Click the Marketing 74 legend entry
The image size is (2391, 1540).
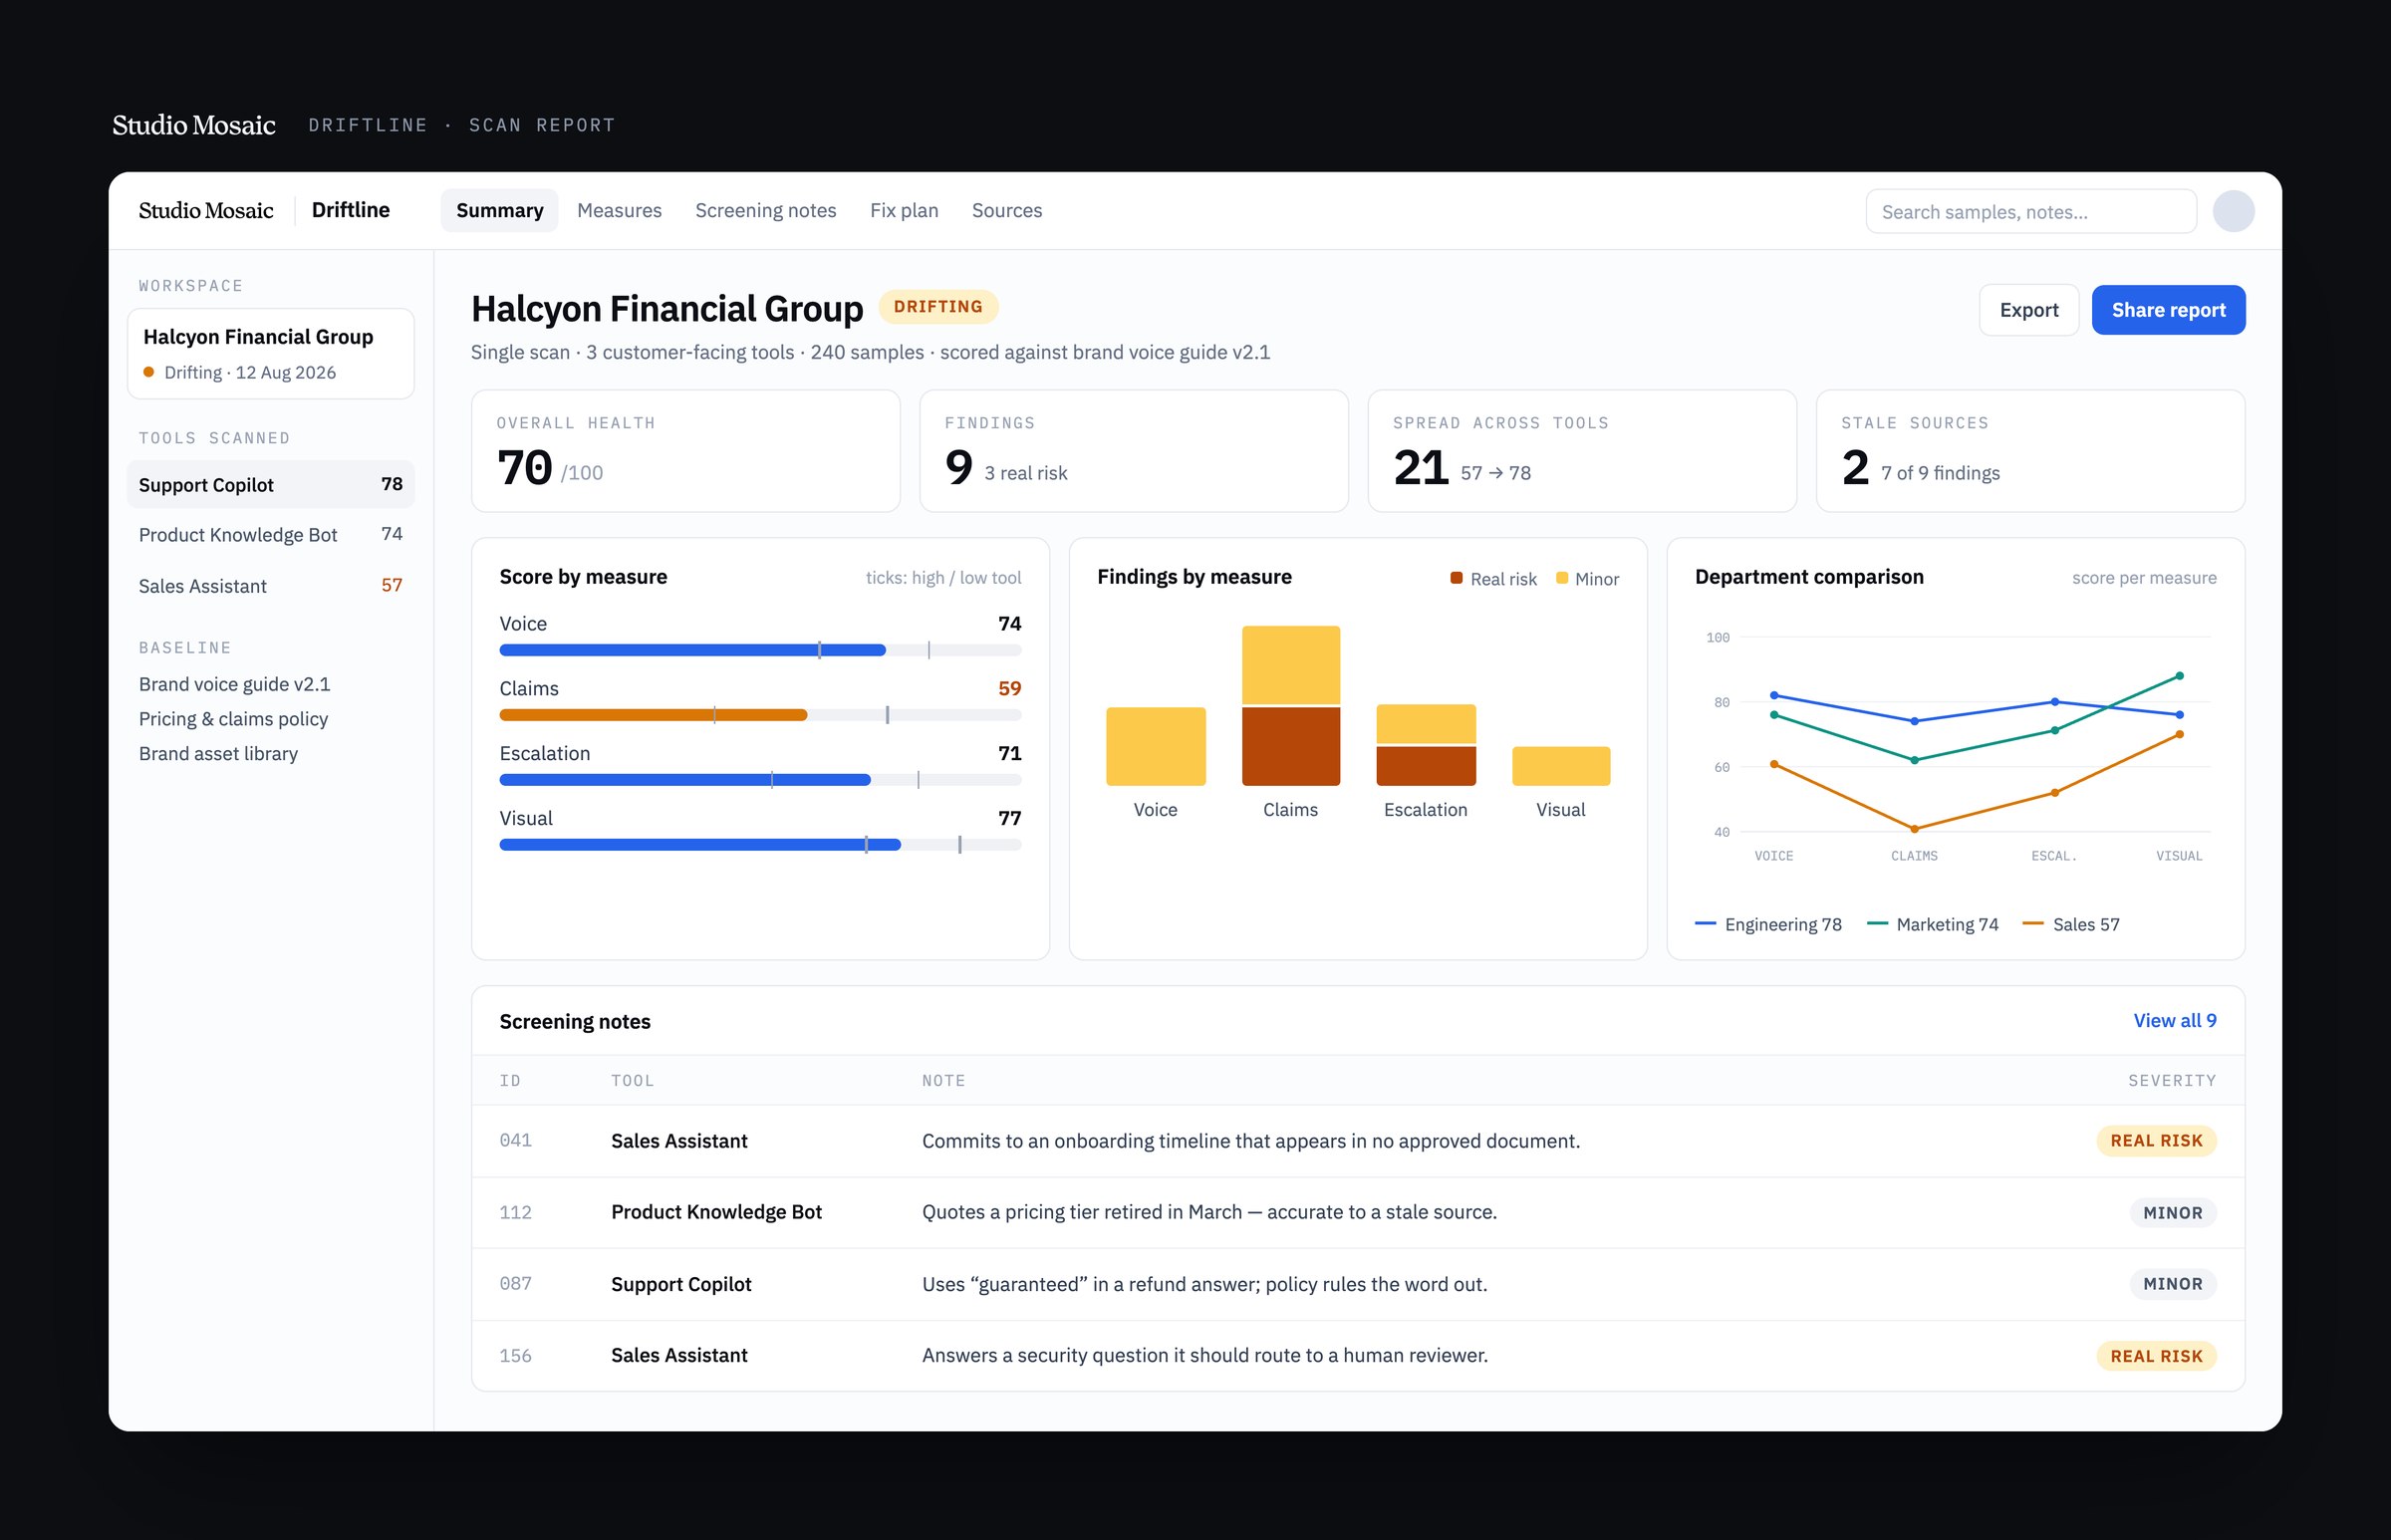point(1932,924)
